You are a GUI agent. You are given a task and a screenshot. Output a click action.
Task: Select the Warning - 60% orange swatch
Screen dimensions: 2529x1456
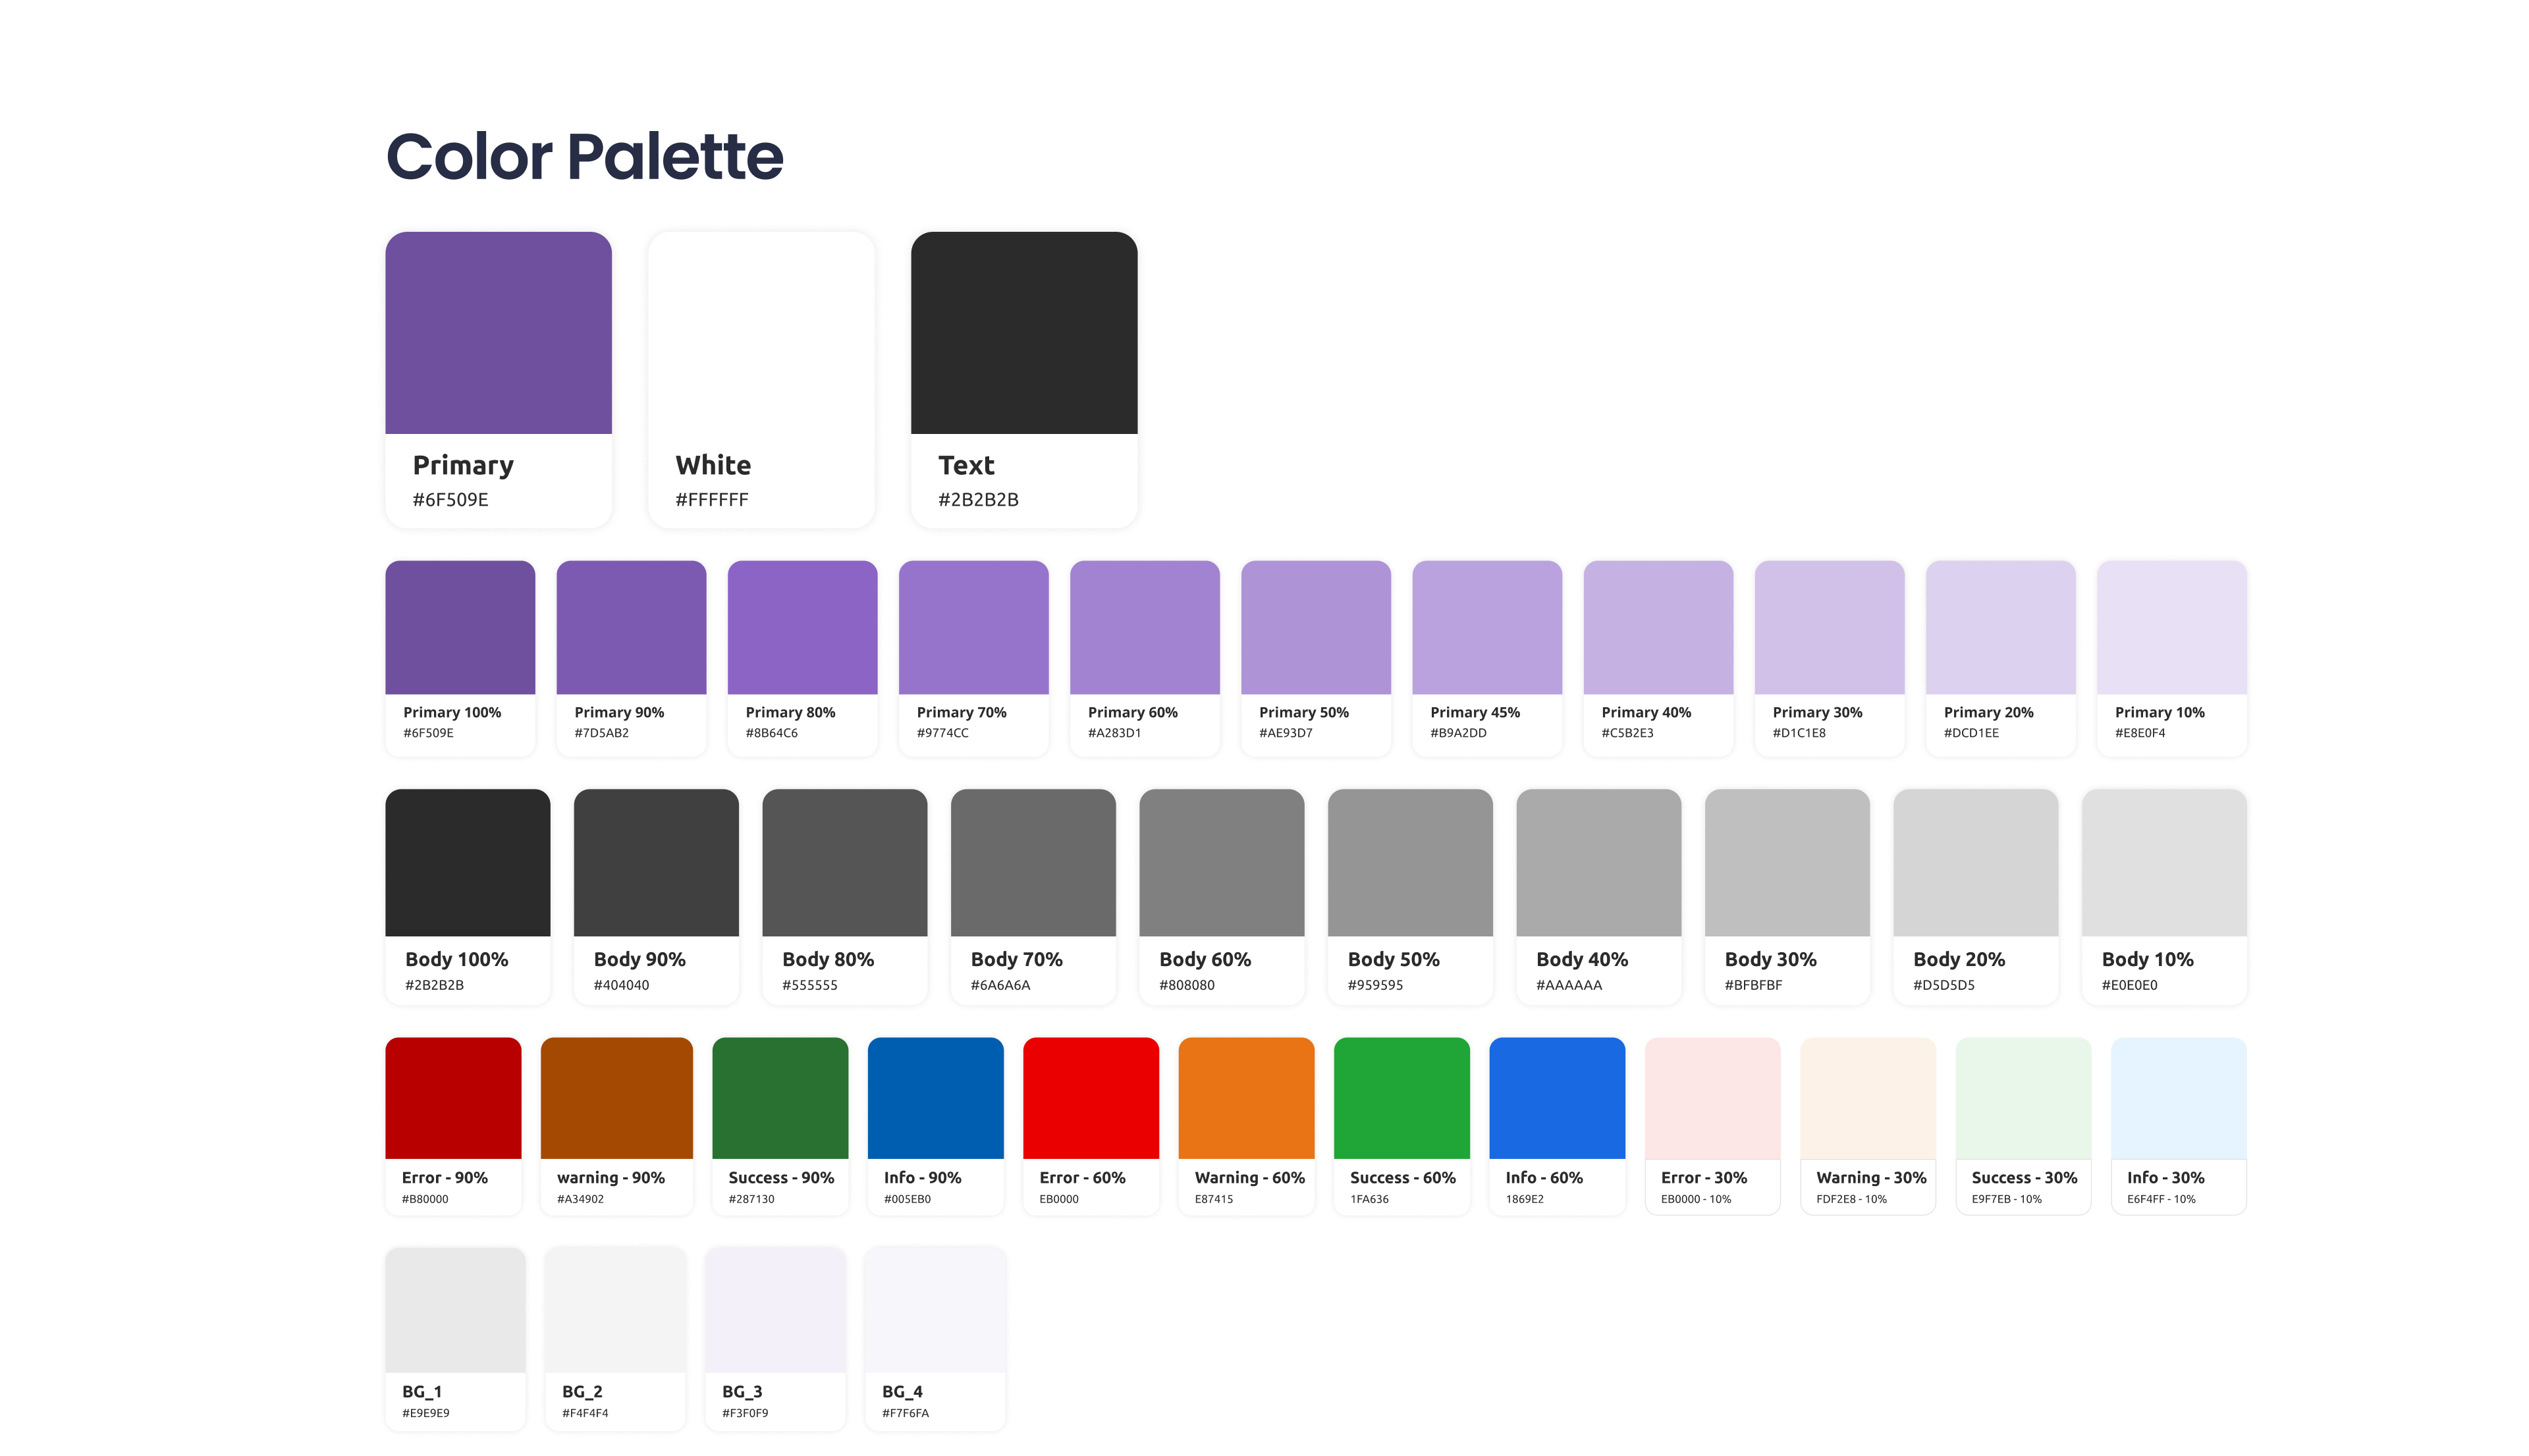(1246, 1098)
